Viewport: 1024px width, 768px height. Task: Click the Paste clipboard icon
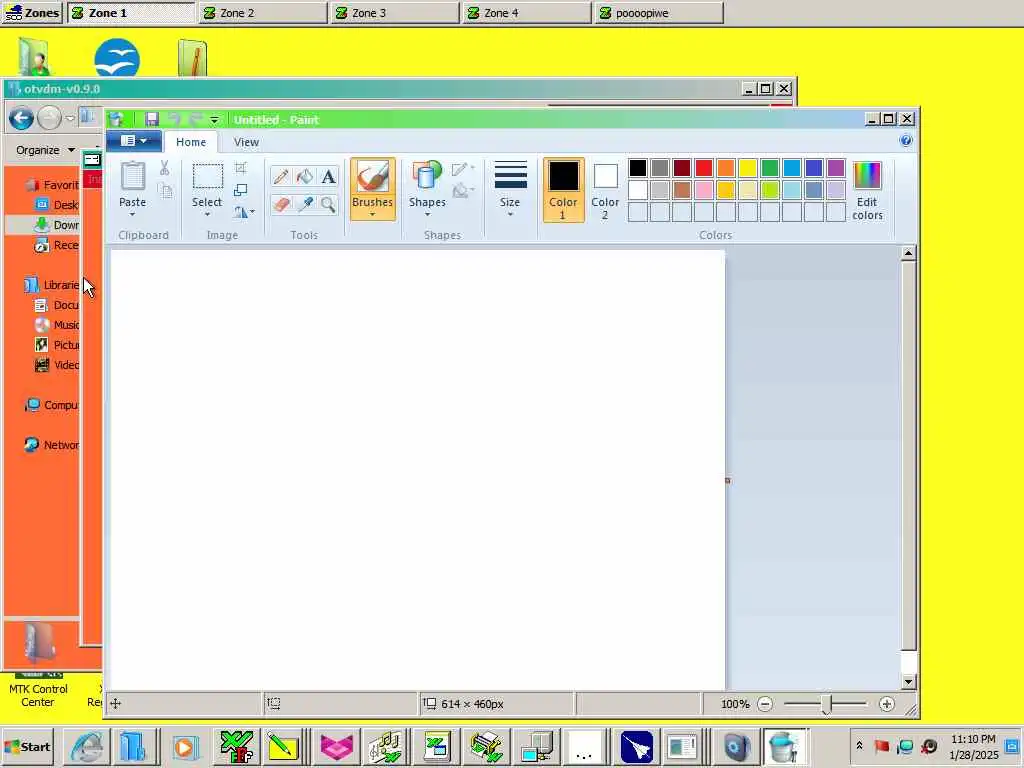point(133,176)
